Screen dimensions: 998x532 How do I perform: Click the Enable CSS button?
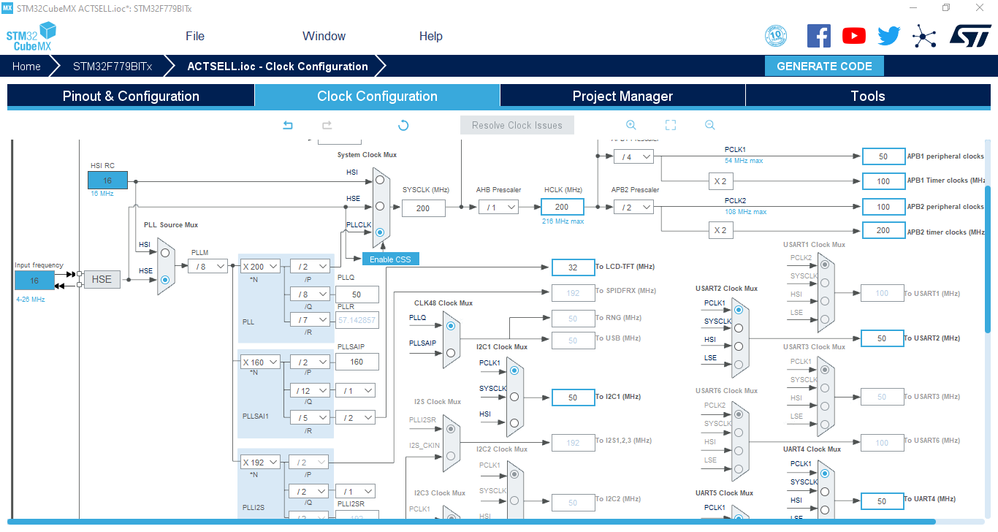(x=390, y=259)
